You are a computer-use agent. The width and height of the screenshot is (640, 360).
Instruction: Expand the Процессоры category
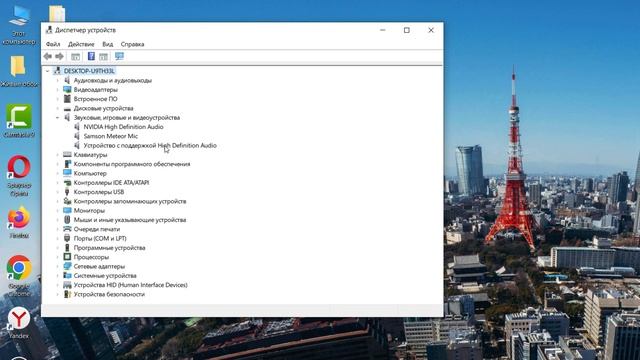pos(58,257)
